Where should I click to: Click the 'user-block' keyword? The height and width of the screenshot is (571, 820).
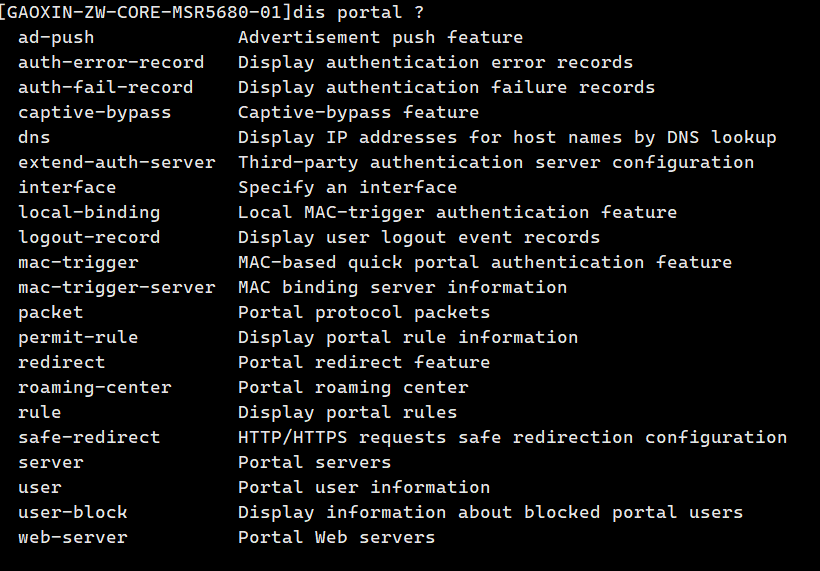[x=73, y=512]
